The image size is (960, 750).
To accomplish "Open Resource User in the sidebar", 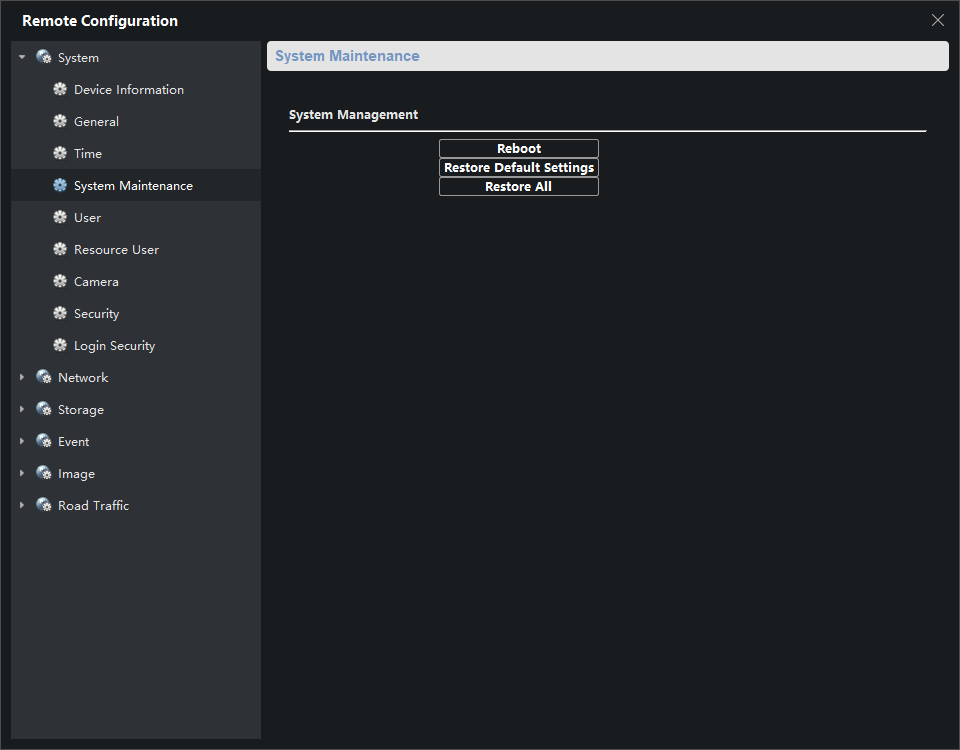I will [116, 250].
